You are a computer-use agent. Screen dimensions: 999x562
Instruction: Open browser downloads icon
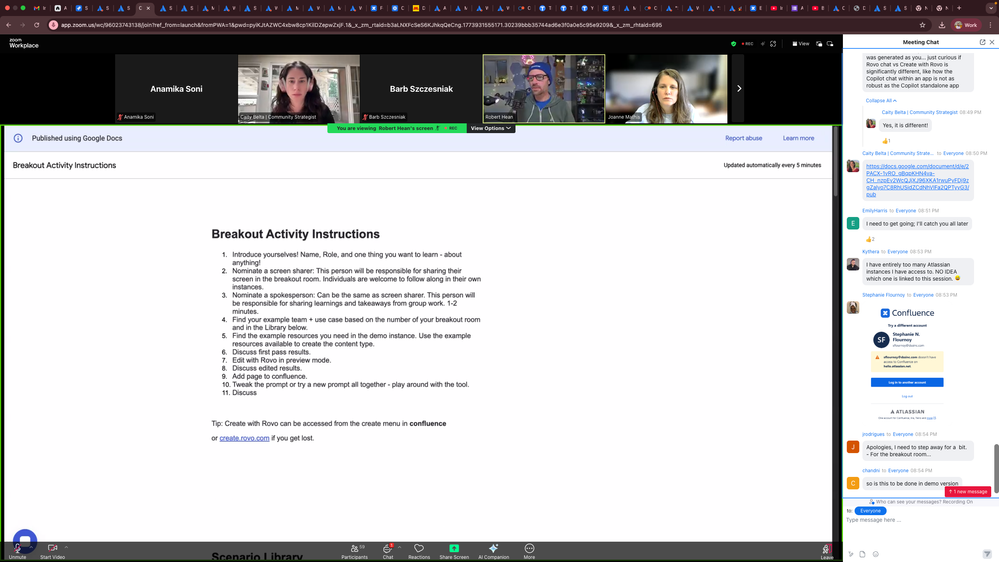[x=942, y=25]
